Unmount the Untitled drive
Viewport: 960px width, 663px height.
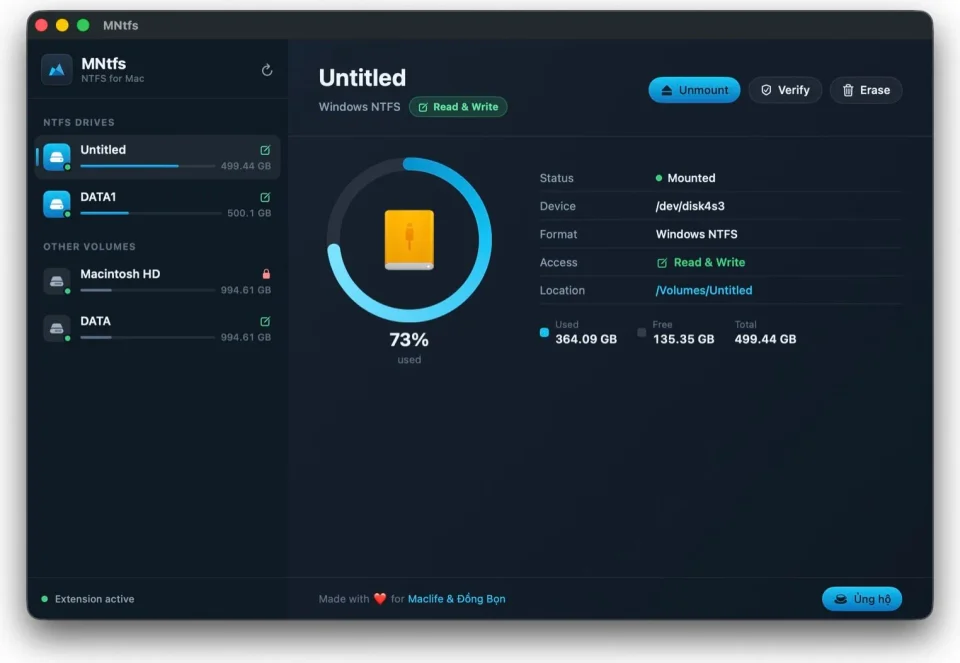694,90
